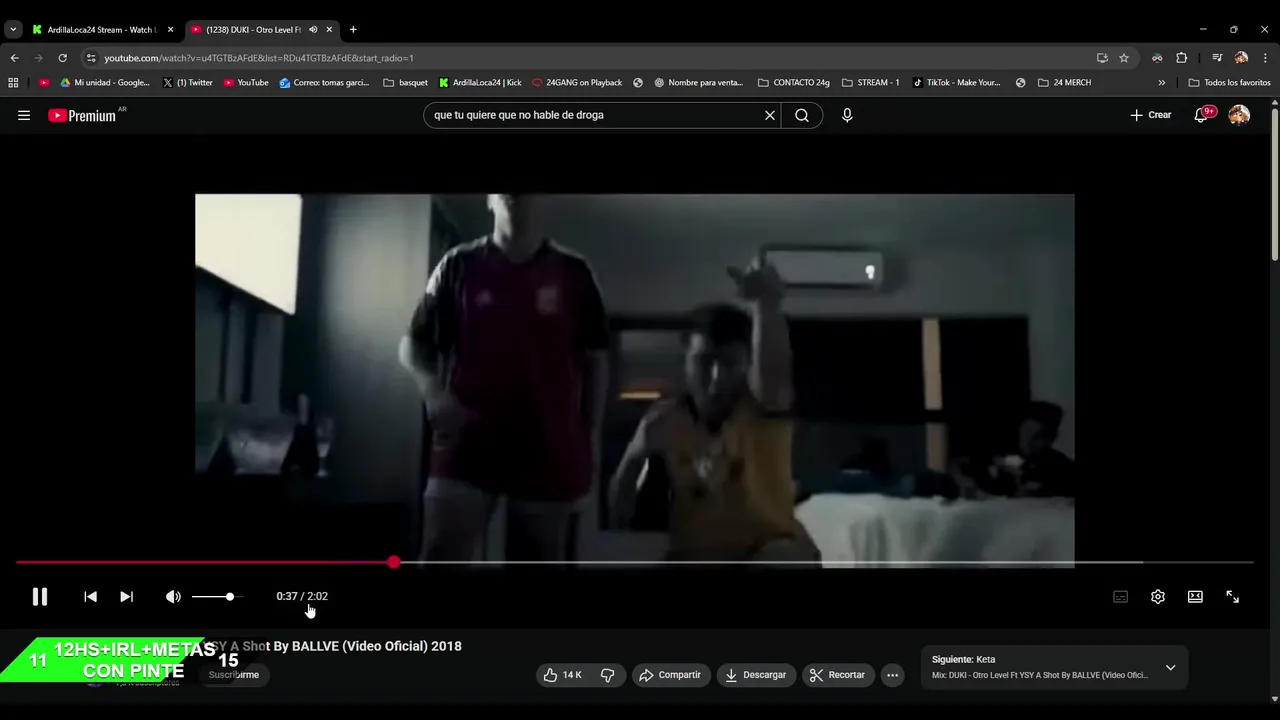1280x720 pixels.
Task: Open the ArdillaLoca24 | Kick bookmark
Action: click(x=480, y=83)
